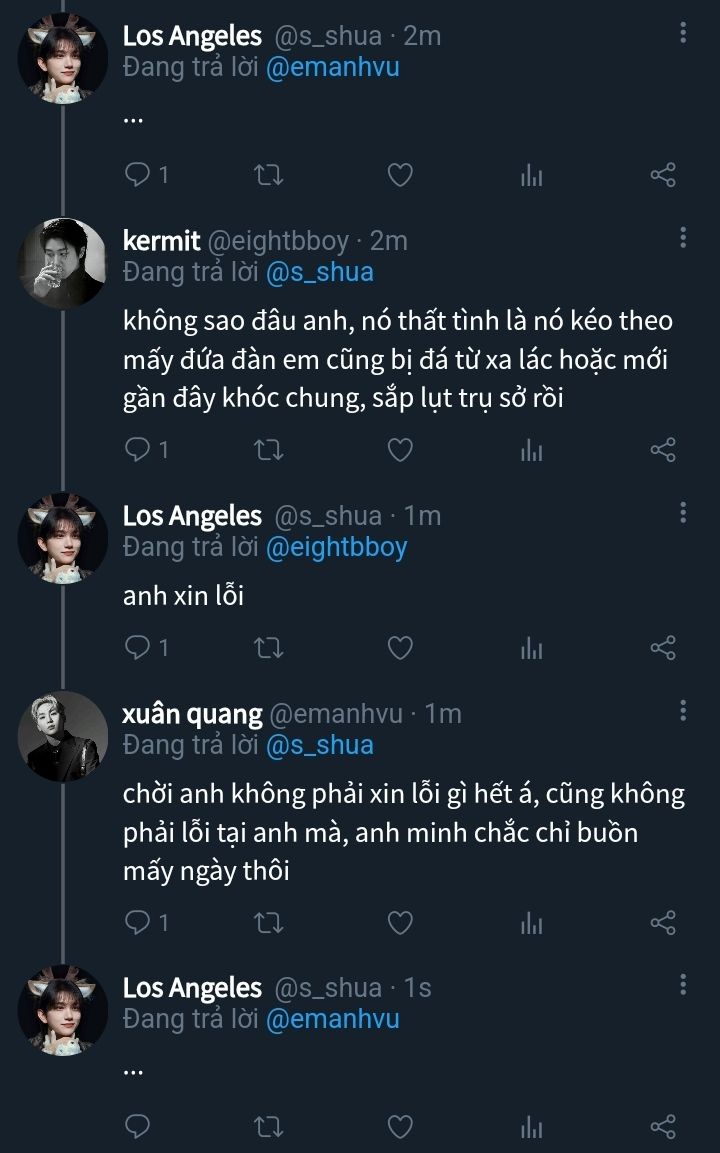Image resolution: width=720 pixels, height=1153 pixels.
Task: View analytics of xuân quang's tweet
Action: tap(531, 922)
